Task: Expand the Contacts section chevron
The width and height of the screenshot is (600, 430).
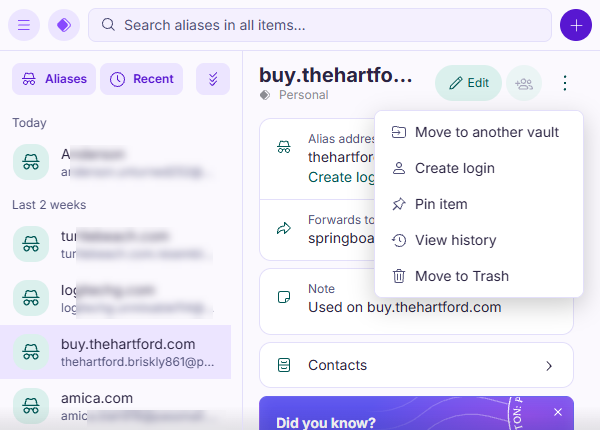Action: click(549, 365)
